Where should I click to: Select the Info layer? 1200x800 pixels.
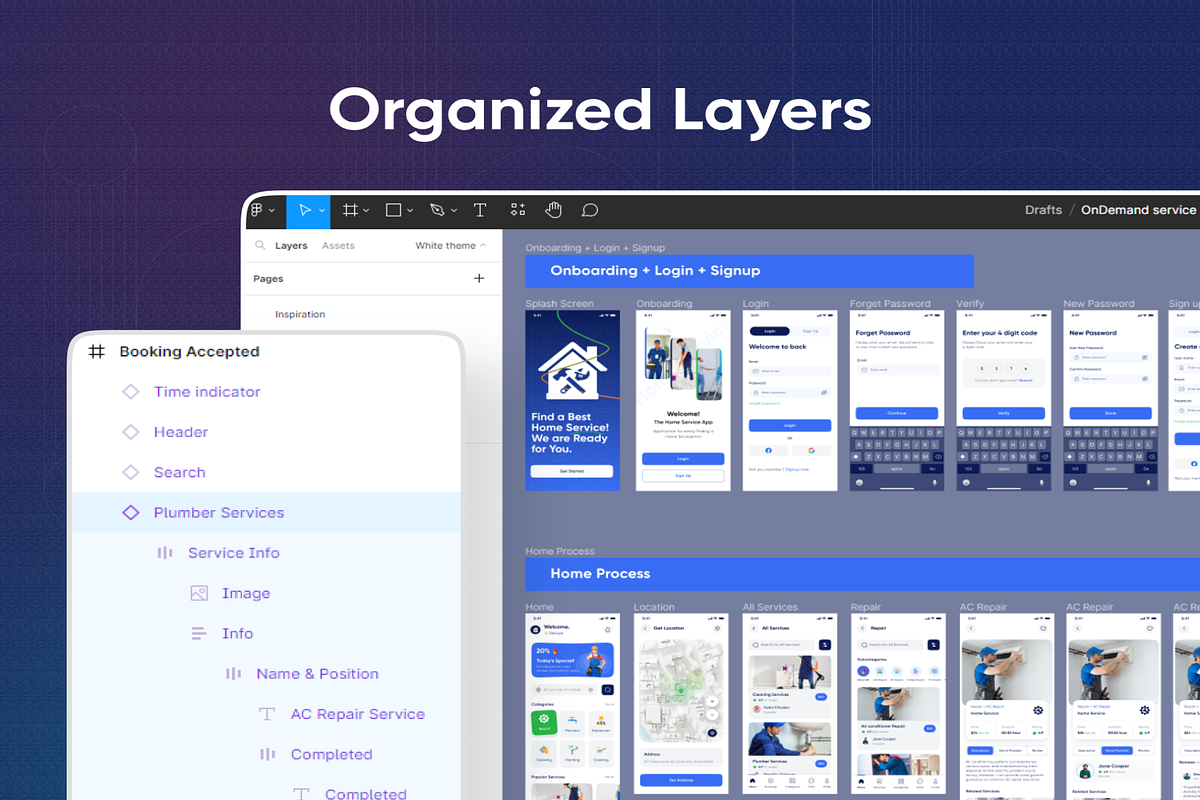coord(237,633)
